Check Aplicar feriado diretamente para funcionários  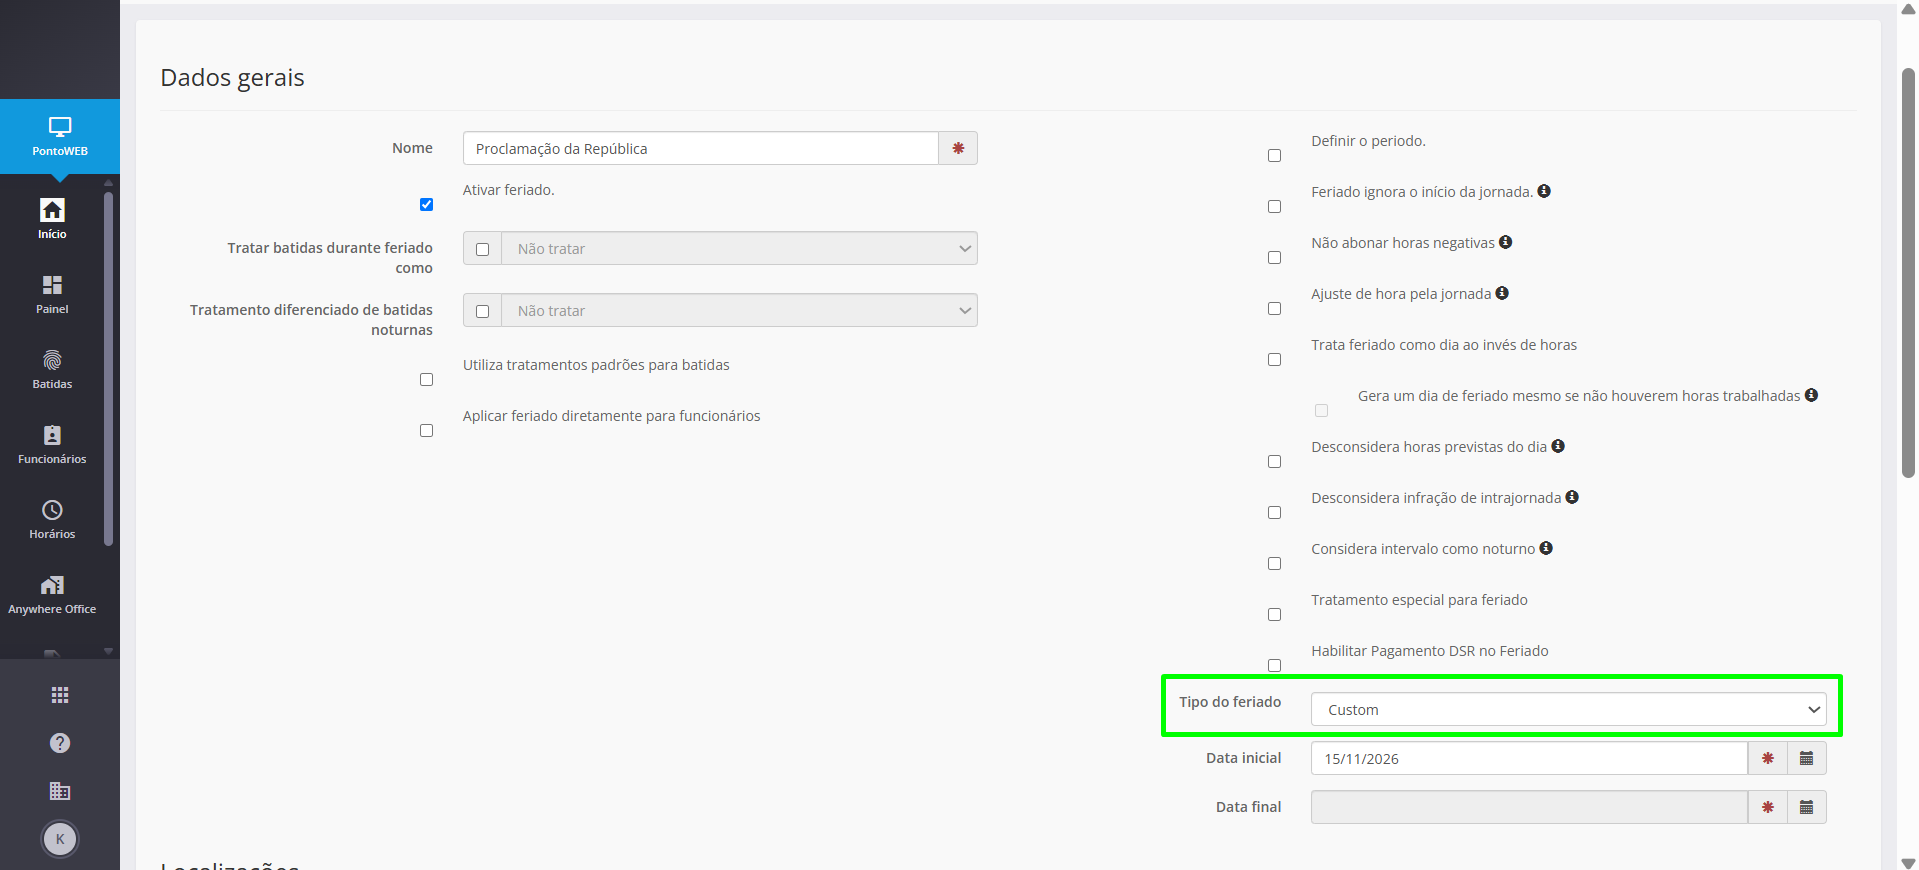click(x=427, y=431)
